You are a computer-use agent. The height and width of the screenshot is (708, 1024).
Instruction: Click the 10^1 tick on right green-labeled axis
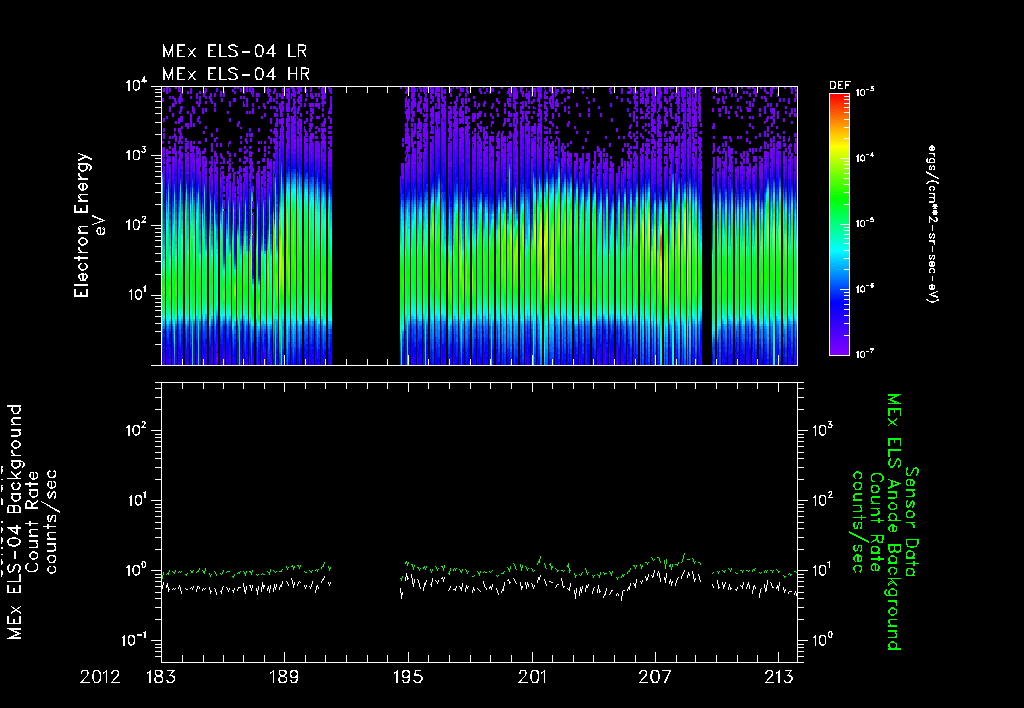point(824,570)
